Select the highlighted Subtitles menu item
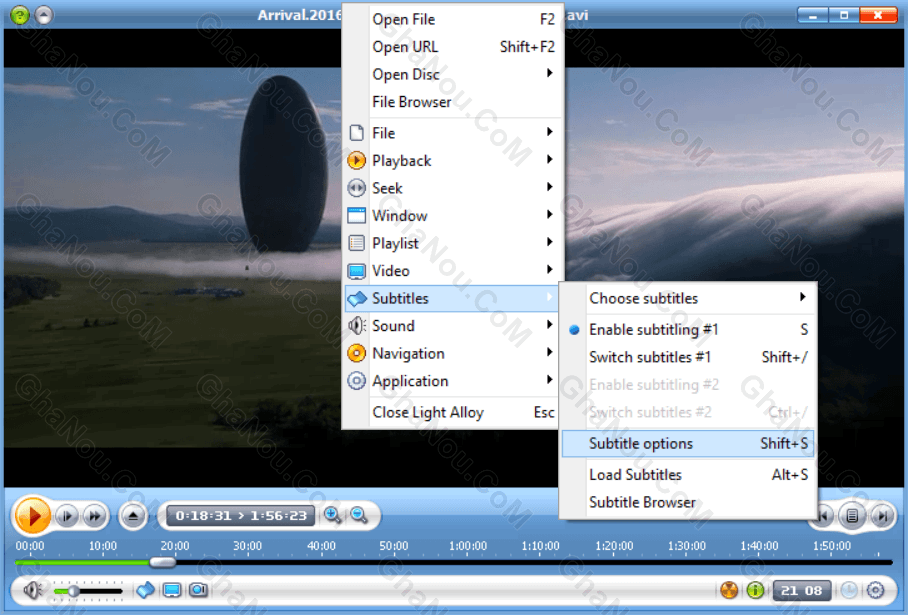Viewport: 908px width, 615px height. coord(452,298)
